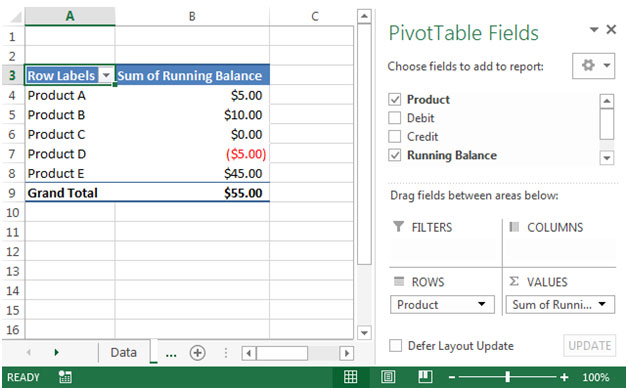Image resolution: width=628 pixels, height=390 pixels.
Task: Open the PivotTable Fields tools gear
Action: click(593, 66)
